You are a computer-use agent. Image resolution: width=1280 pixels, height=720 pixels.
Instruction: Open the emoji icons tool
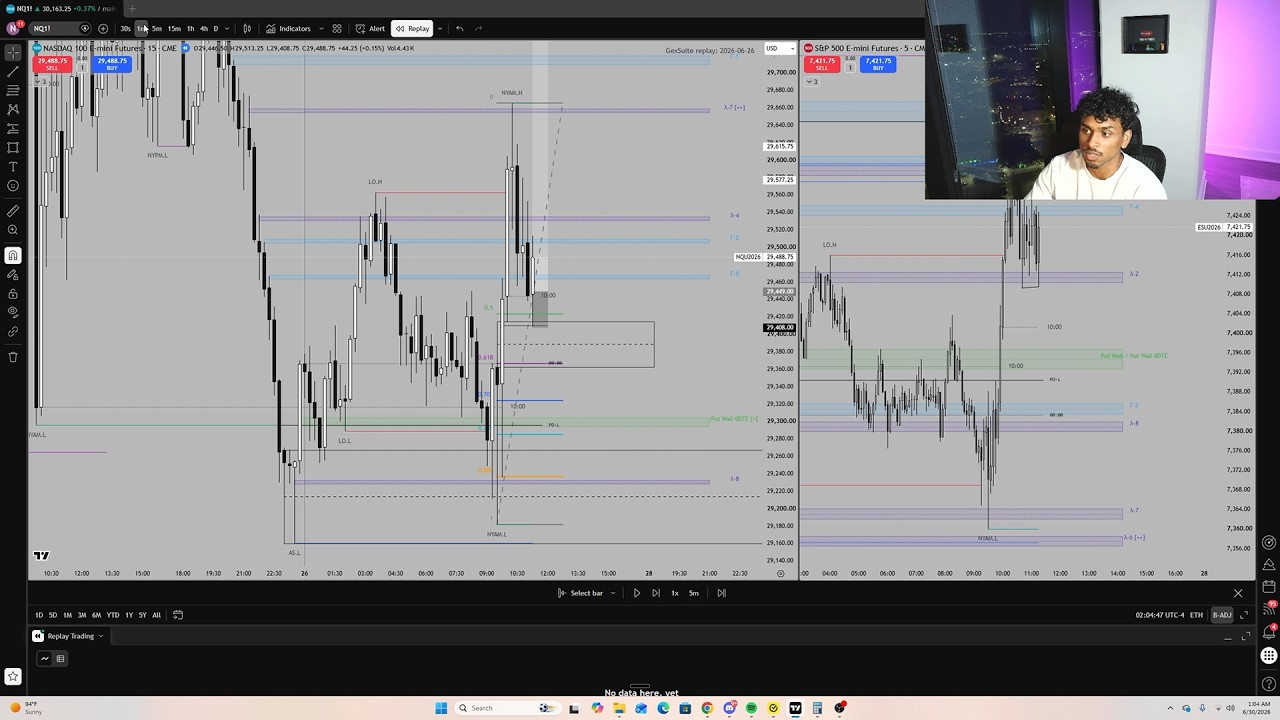13,185
